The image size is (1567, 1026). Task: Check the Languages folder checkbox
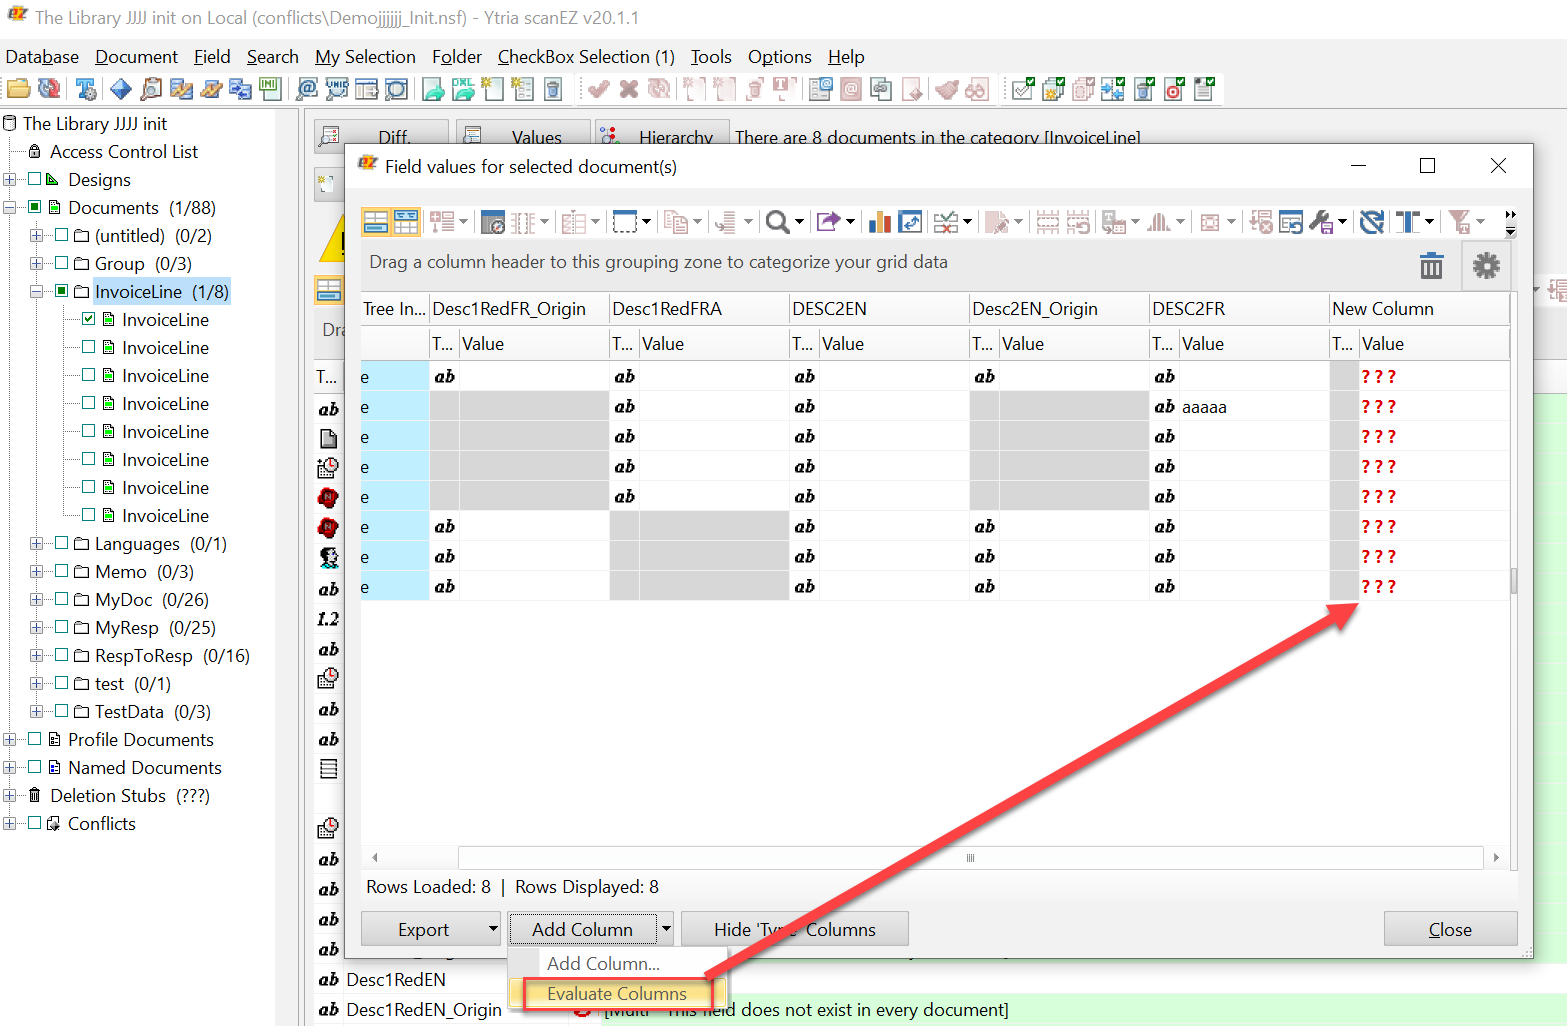[62, 543]
